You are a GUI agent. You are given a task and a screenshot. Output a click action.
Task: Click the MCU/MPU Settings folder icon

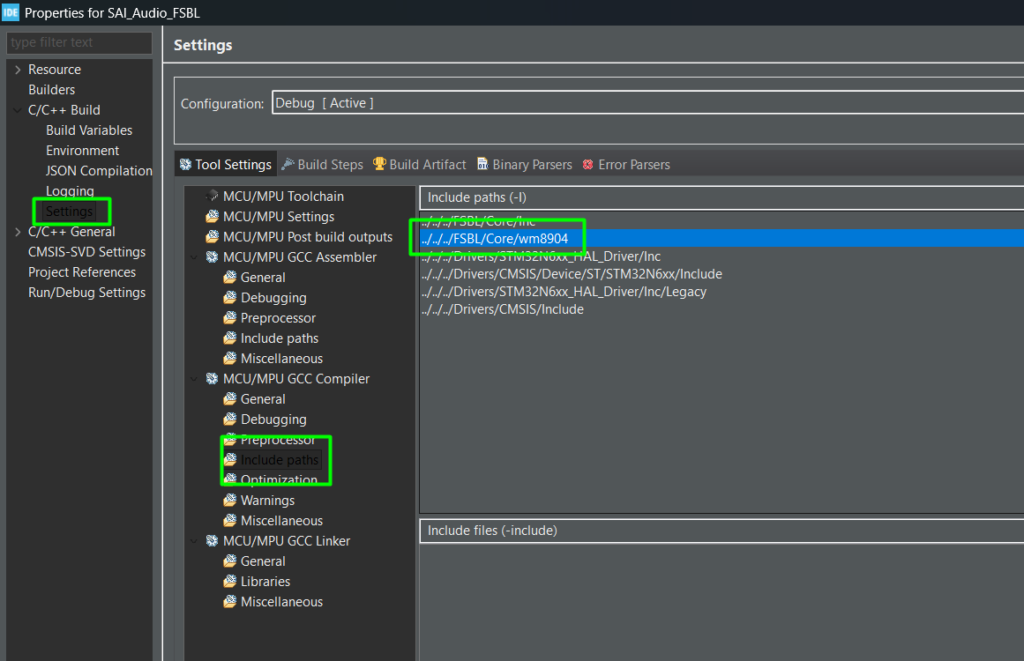(212, 217)
